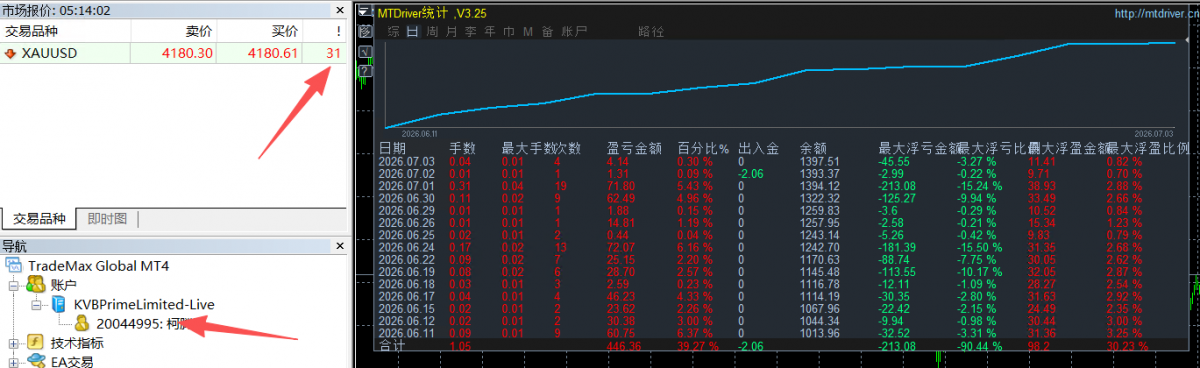This screenshot has height=368, width=1200.
Task: Click the square-root symbol button on chart
Action: [365, 52]
